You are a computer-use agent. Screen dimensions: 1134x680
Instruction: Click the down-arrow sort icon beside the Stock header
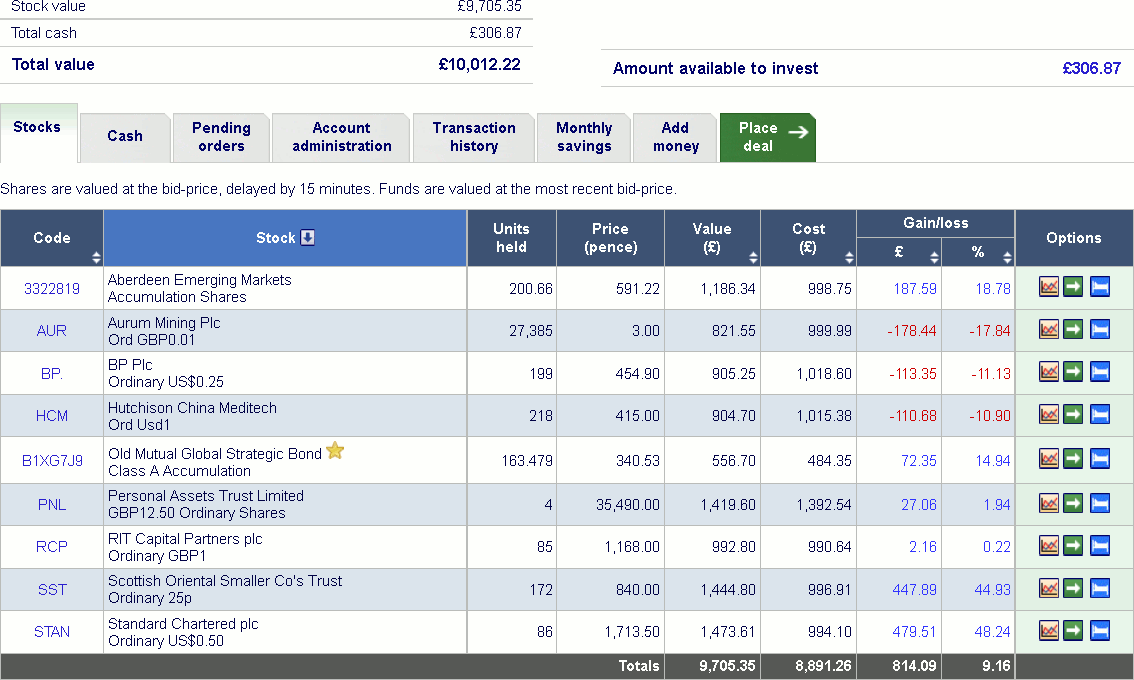coord(307,237)
